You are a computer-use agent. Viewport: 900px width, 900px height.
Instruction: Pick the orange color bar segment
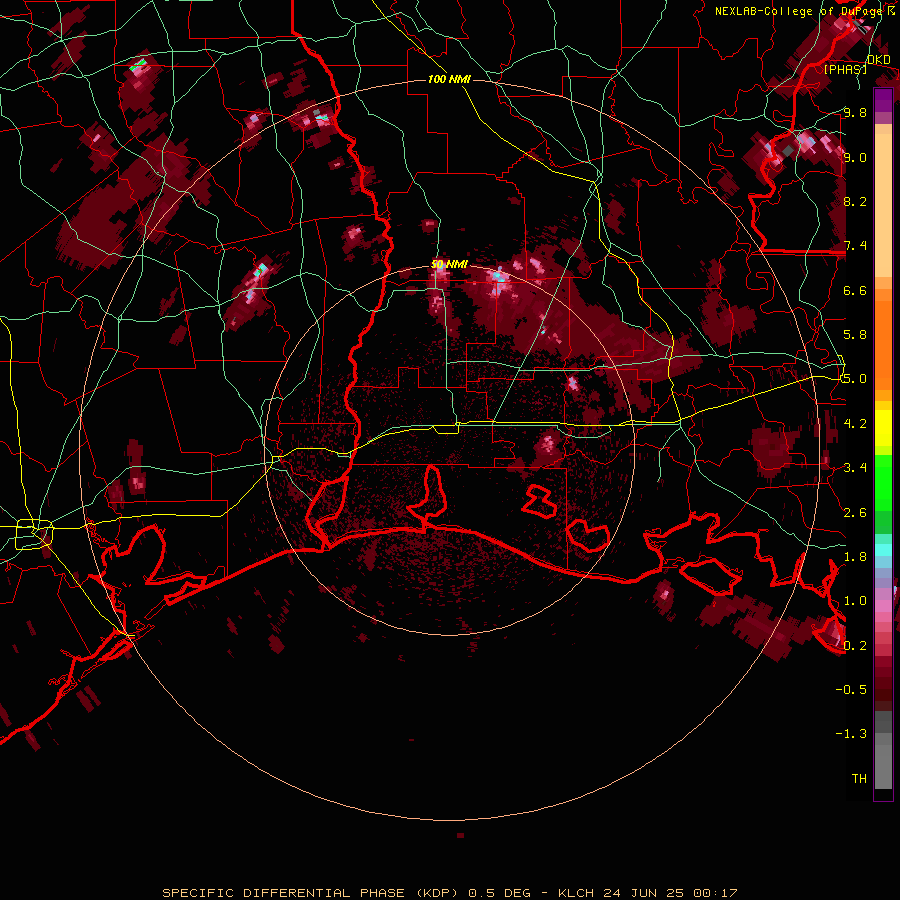[883, 346]
